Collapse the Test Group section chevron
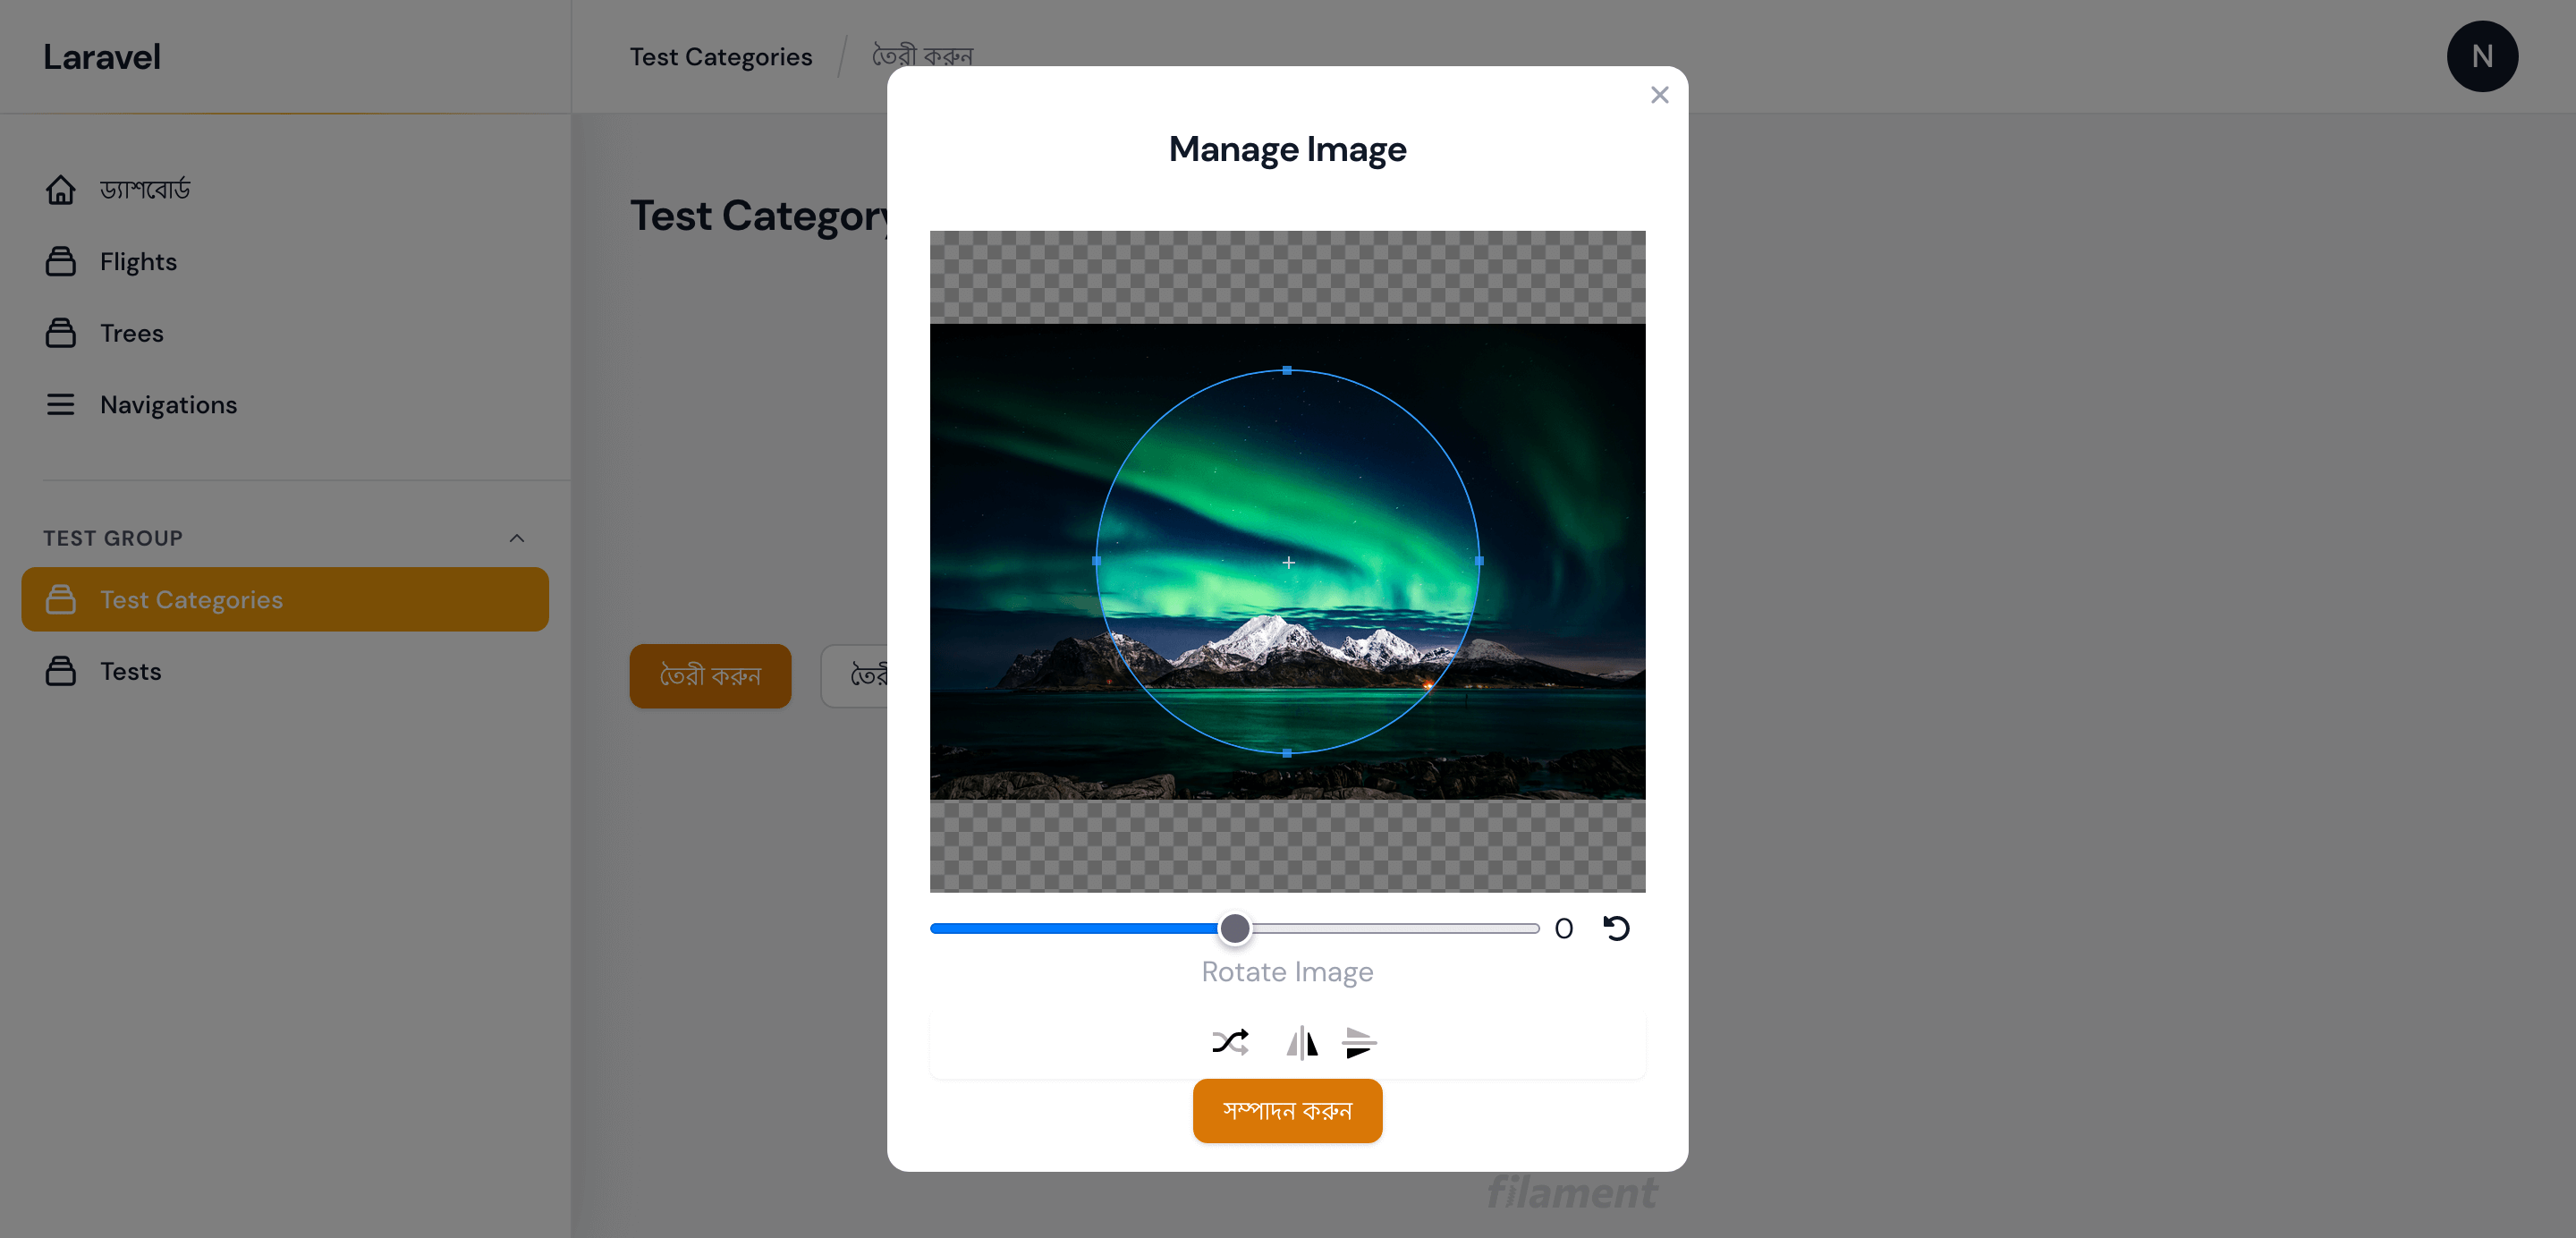Screen dimensions: 2576x1238 coord(516,538)
